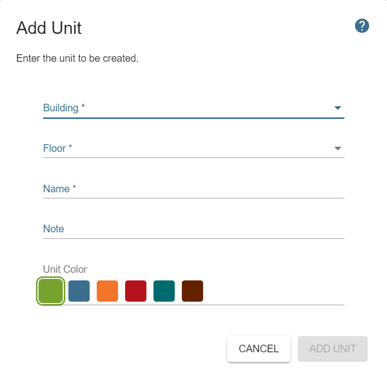The width and height of the screenshot is (387, 371).
Task: Choose the teal unit color swatch
Action: (x=164, y=291)
